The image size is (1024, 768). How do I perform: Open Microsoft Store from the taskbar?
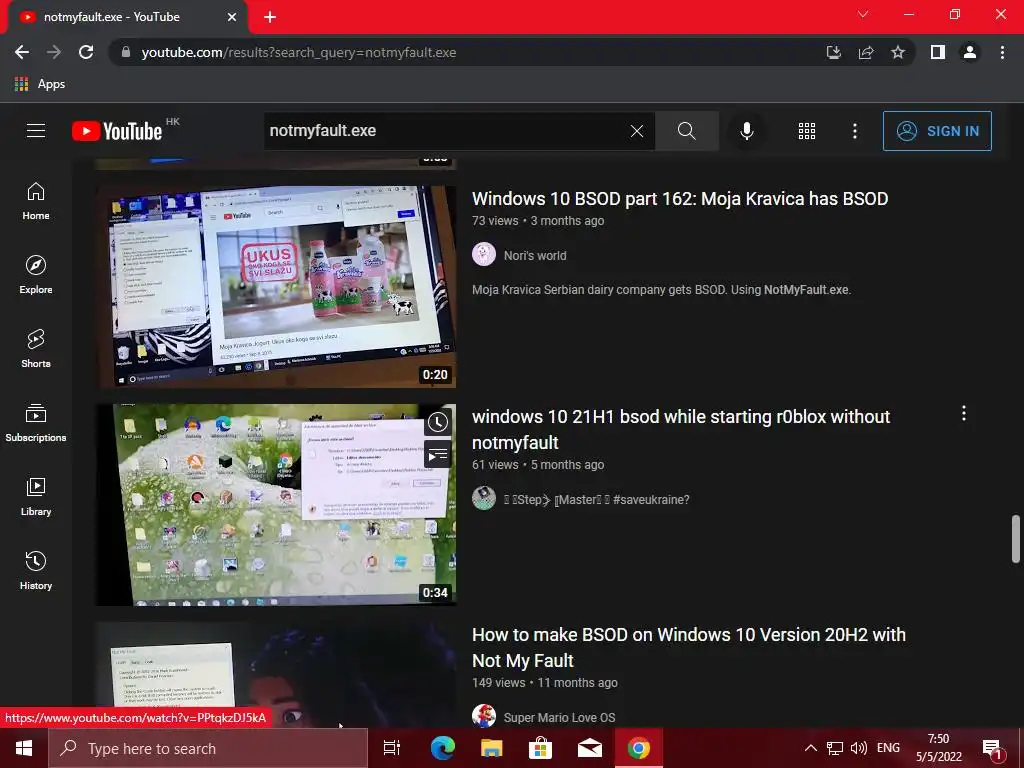[540, 748]
